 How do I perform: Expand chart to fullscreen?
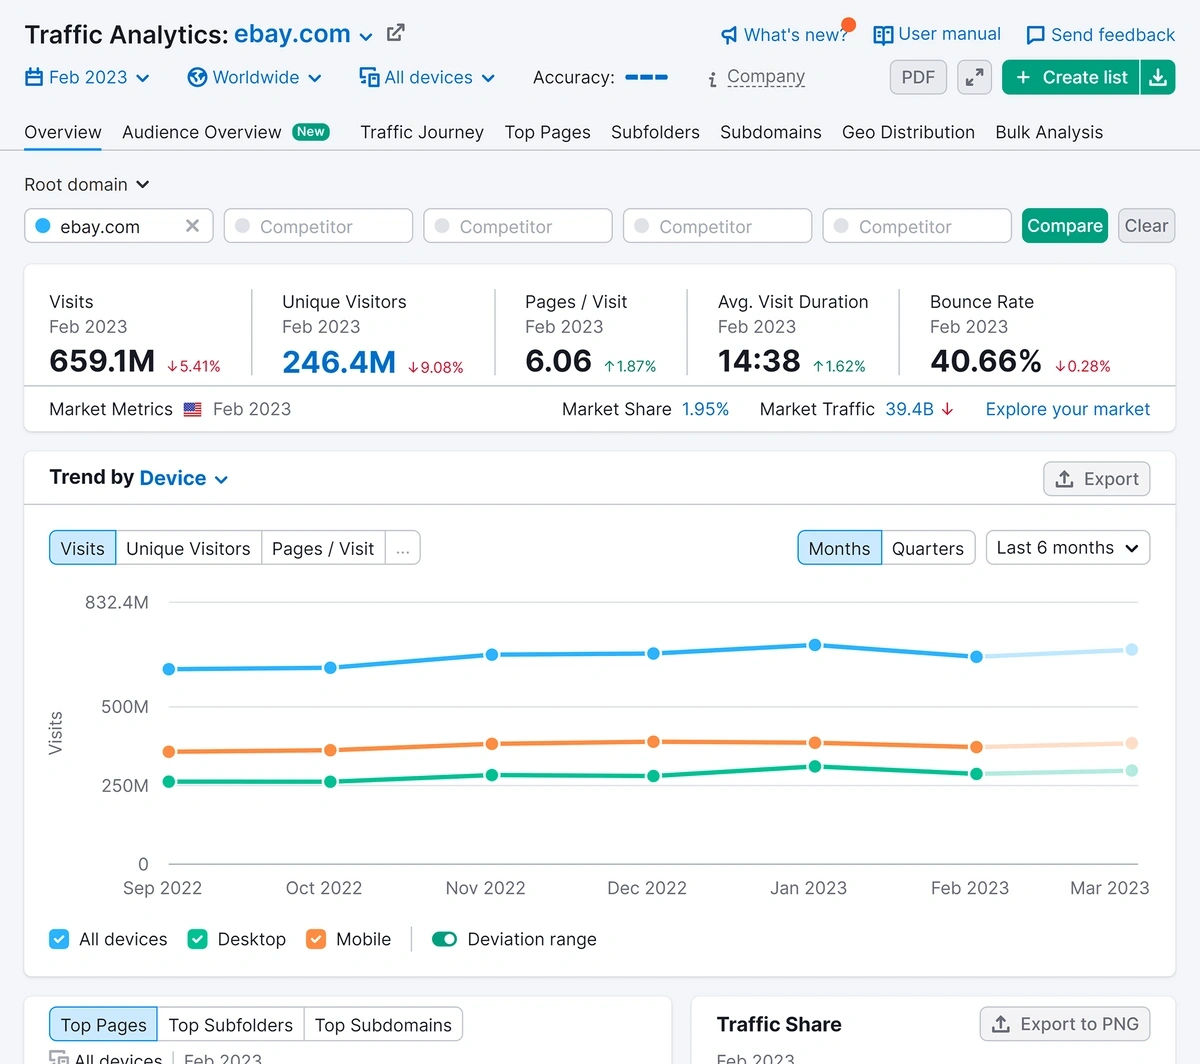click(974, 77)
